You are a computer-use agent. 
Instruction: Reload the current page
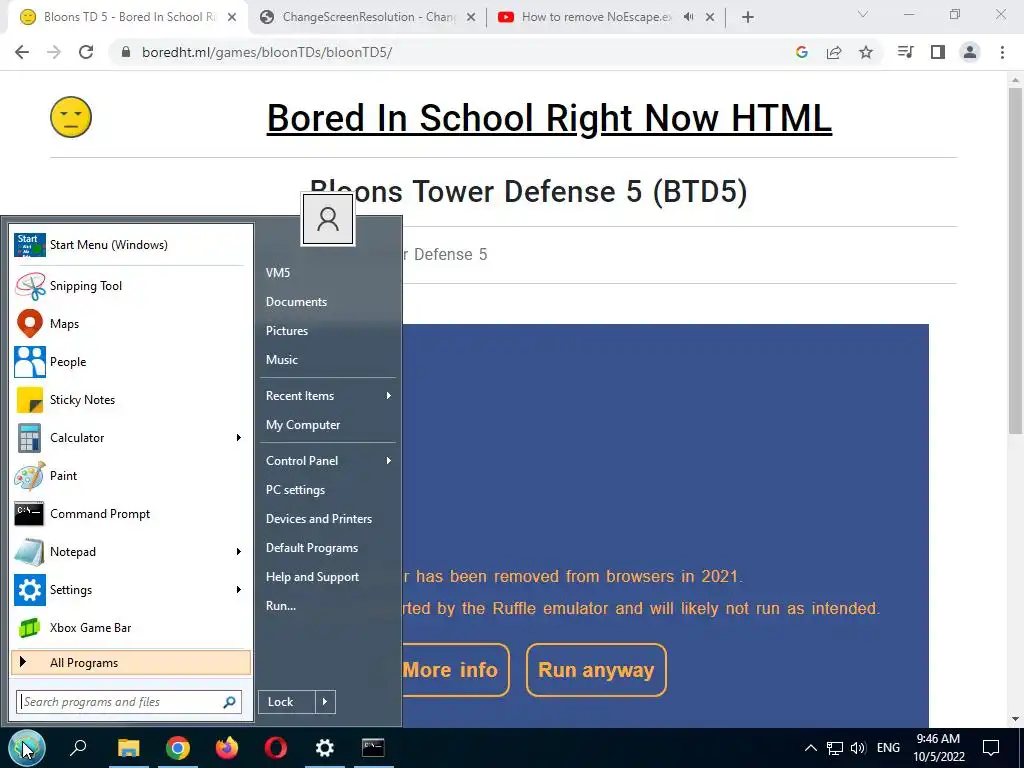click(x=86, y=52)
